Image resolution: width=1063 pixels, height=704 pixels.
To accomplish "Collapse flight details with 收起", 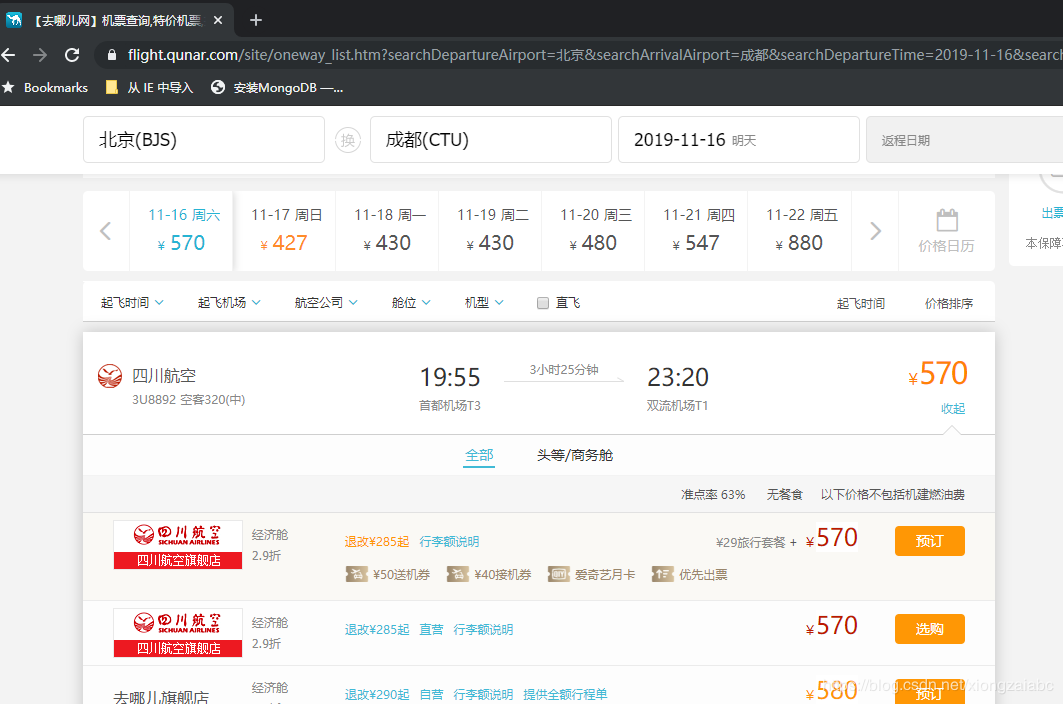I will coord(952,408).
